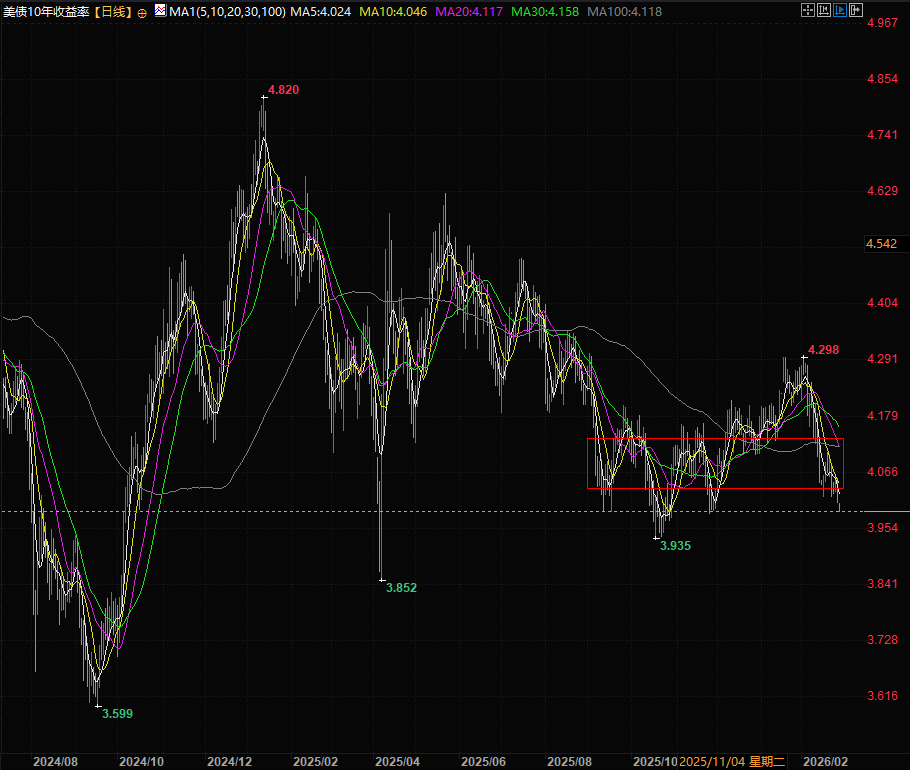Click the highlighted 4.542 price axis label
The width and height of the screenshot is (910, 770).
coord(881,244)
